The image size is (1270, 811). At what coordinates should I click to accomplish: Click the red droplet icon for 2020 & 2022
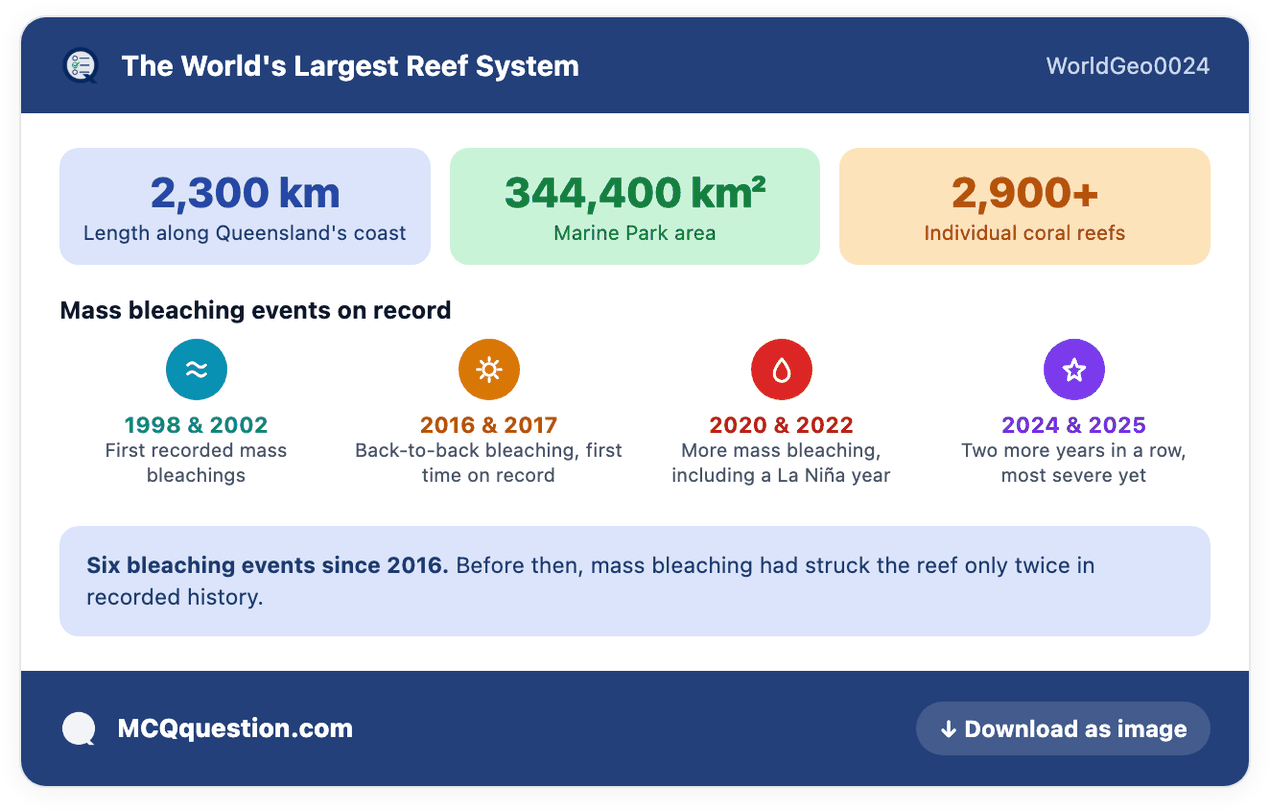(x=781, y=370)
